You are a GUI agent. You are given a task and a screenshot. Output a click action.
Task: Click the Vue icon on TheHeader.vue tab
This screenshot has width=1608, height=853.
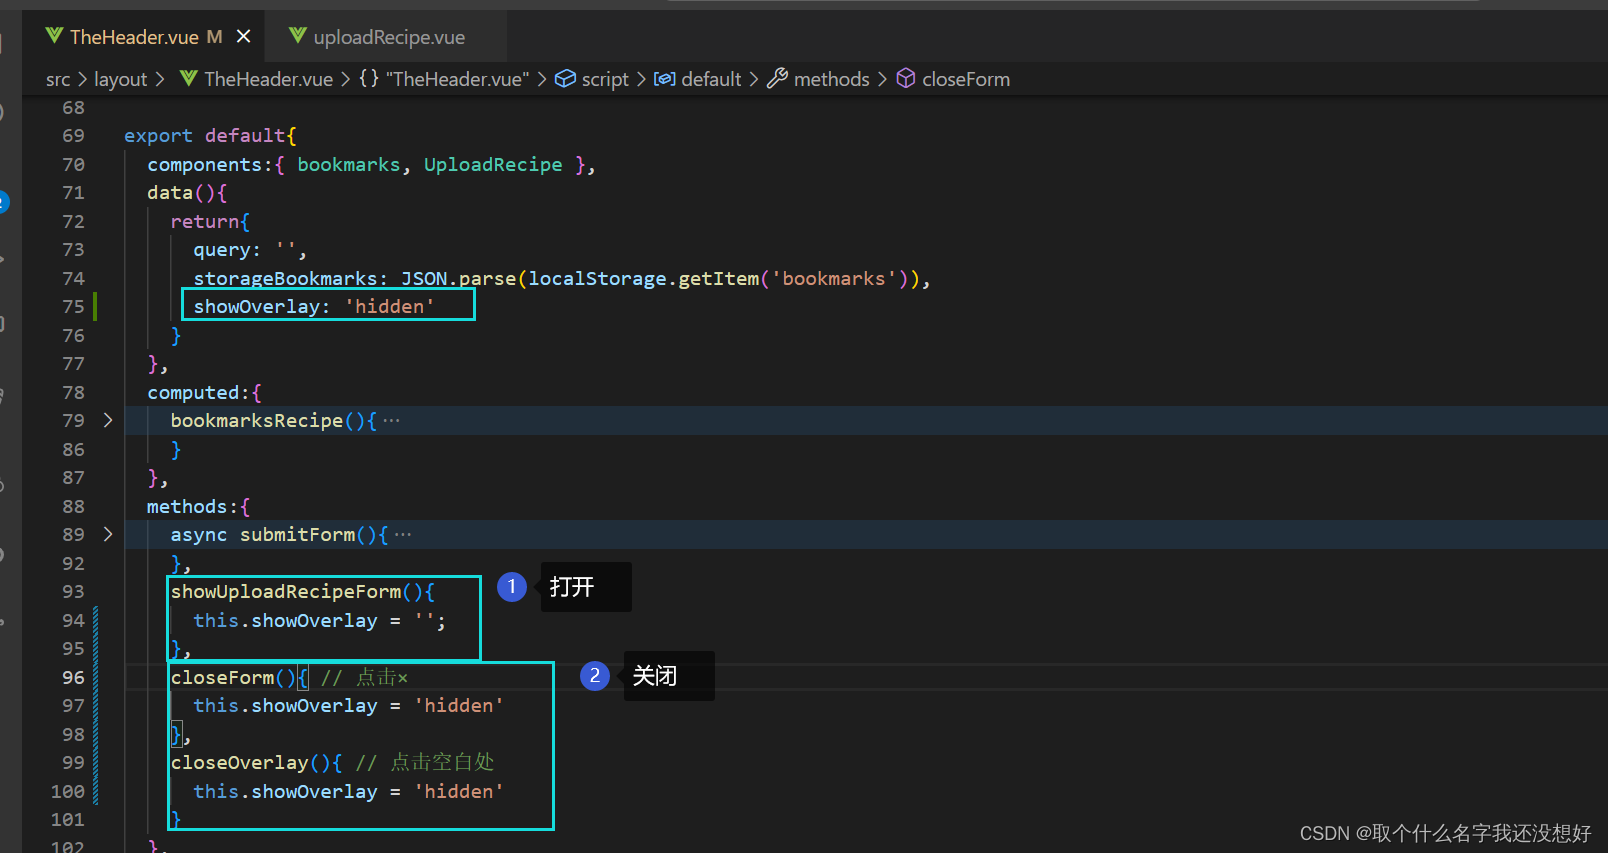tap(54, 36)
